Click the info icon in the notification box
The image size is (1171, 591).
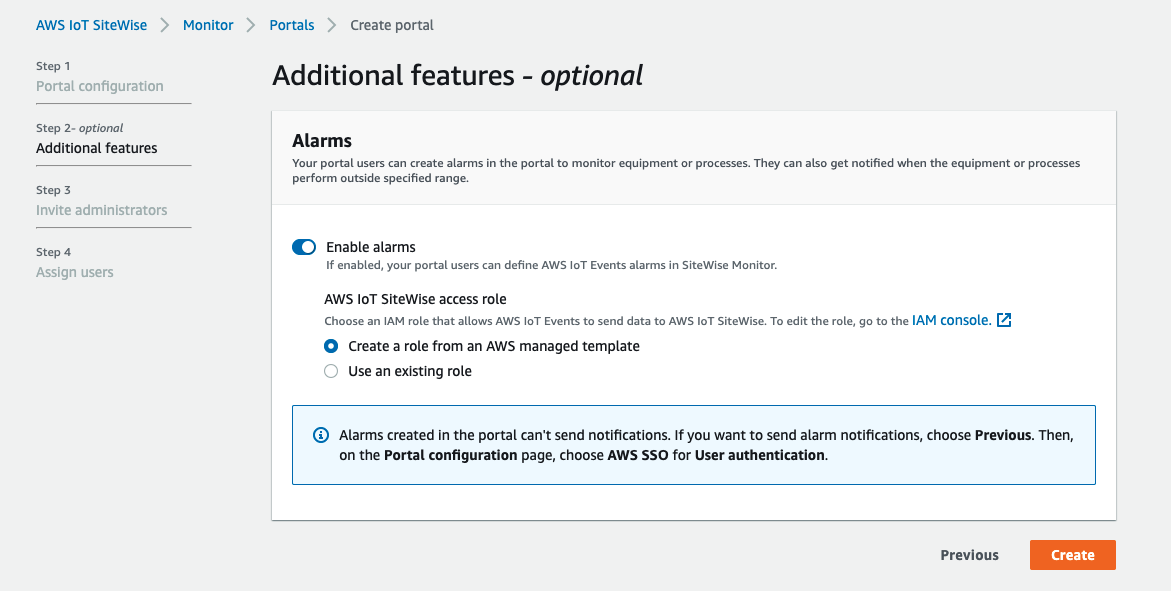321,435
